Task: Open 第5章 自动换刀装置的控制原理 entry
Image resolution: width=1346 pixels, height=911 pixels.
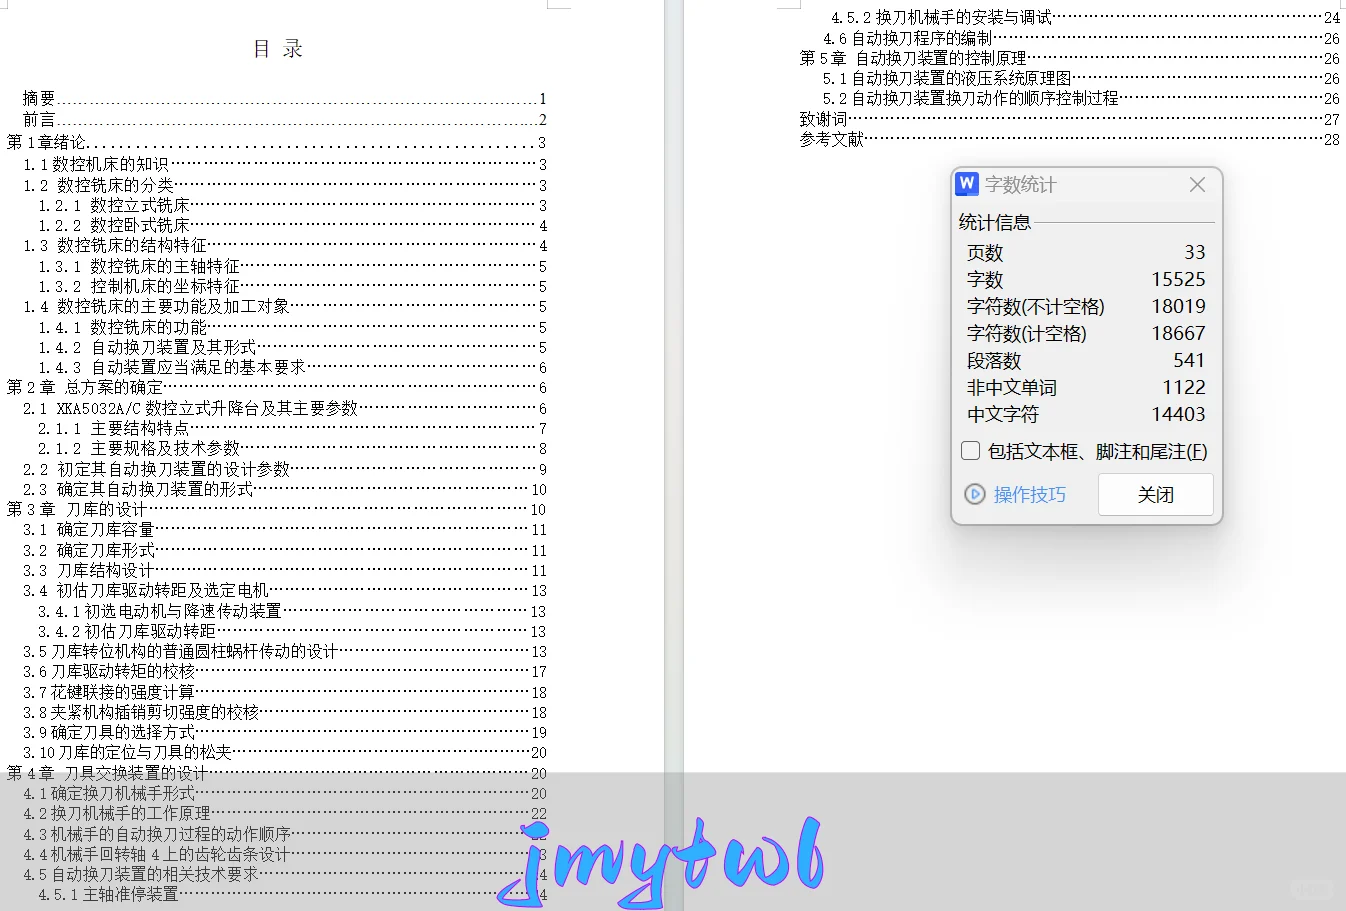Action: pyautogui.click(x=1070, y=58)
